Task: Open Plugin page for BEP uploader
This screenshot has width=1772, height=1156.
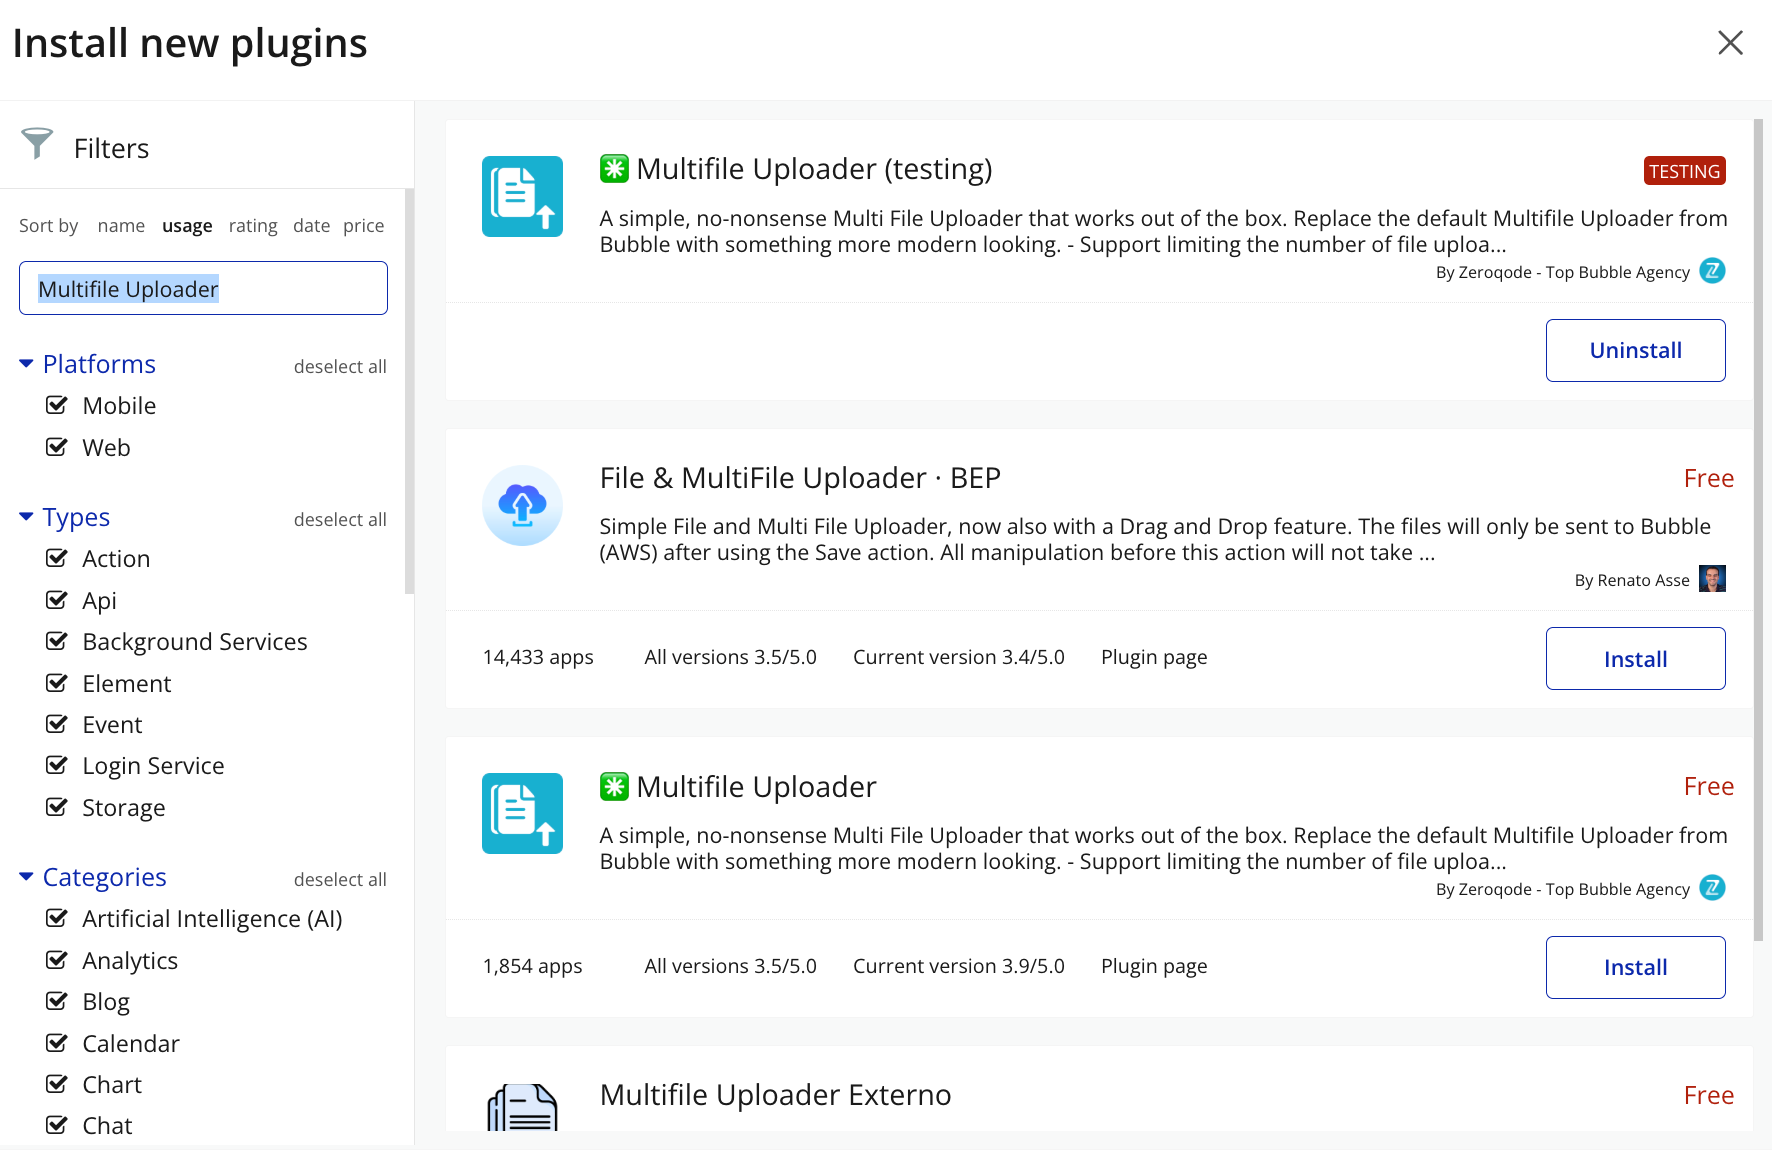Action: [x=1154, y=657]
